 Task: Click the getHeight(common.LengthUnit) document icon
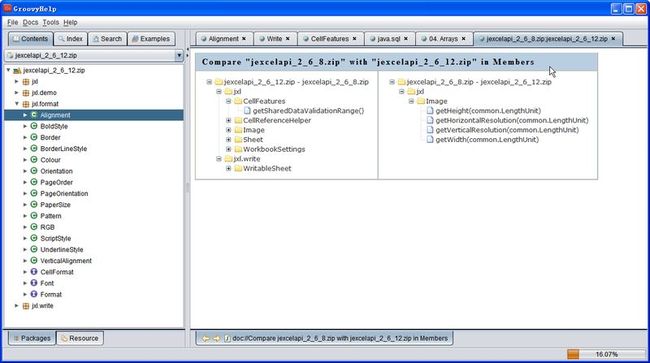click(430, 111)
